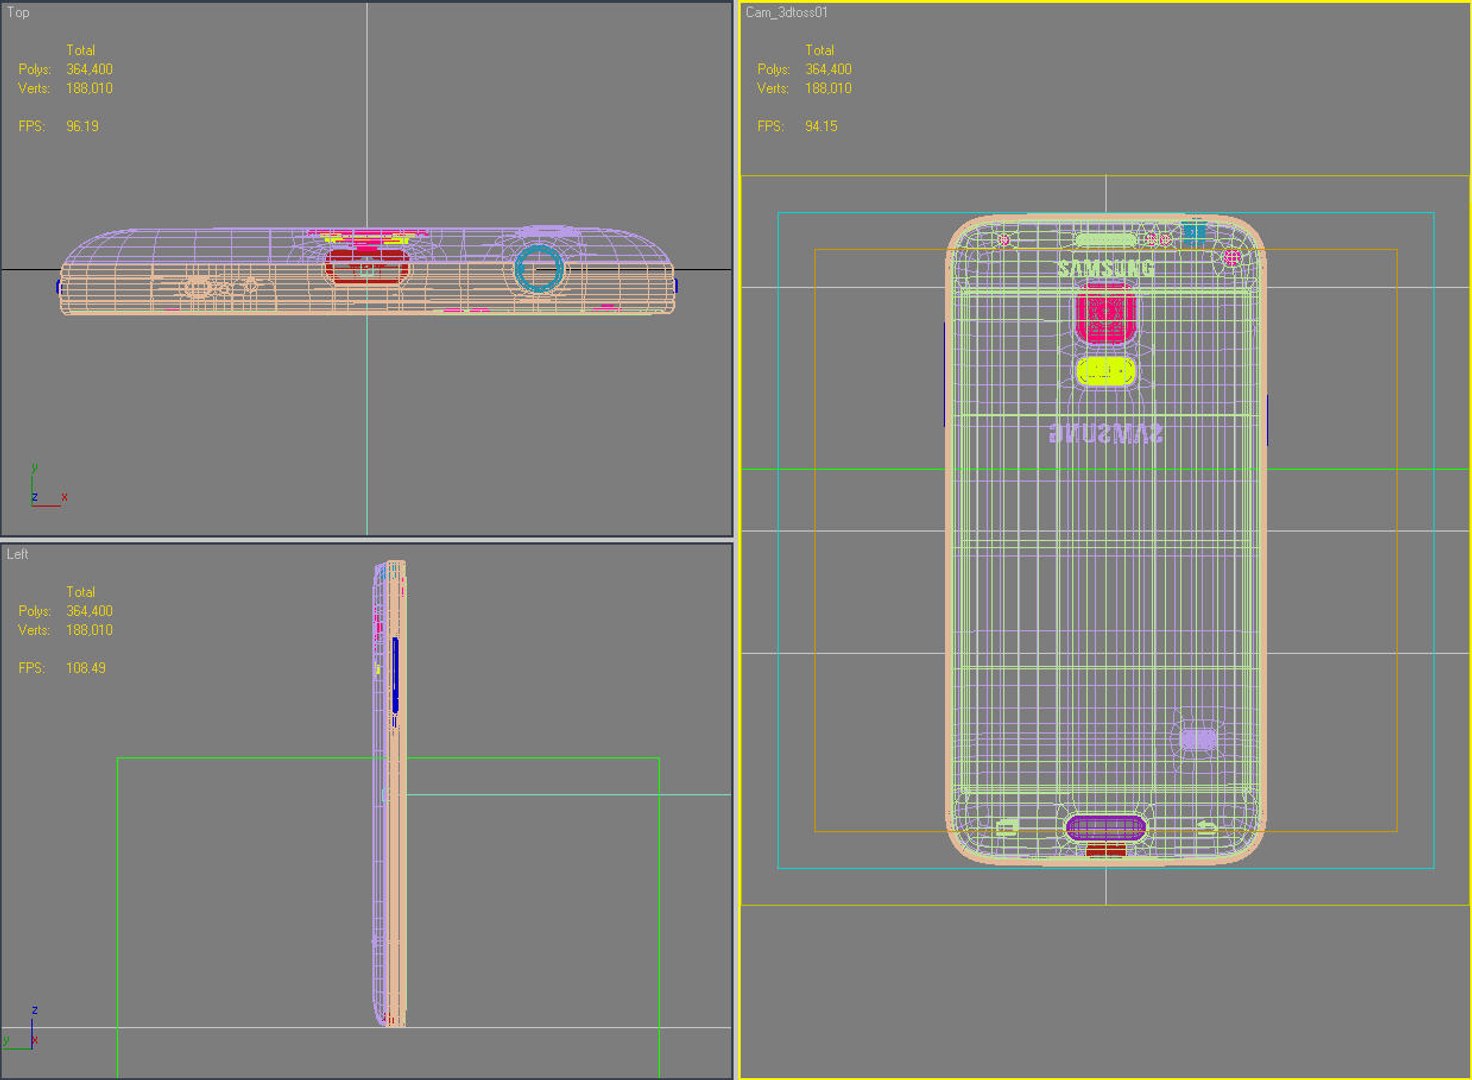Click the Left viewport FPS value 108.49
This screenshot has width=1472, height=1080.
pyautogui.click(x=86, y=668)
